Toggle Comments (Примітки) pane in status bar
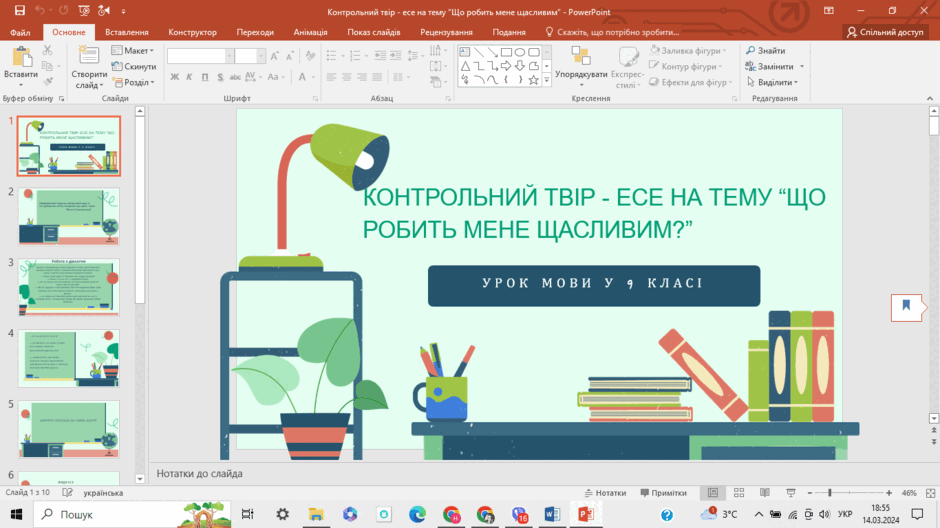This screenshot has width=940, height=528. pyautogui.click(x=663, y=493)
